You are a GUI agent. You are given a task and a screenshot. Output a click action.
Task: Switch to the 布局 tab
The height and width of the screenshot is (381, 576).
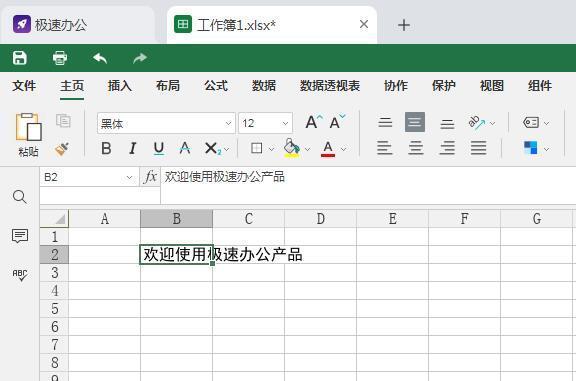point(168,86)
